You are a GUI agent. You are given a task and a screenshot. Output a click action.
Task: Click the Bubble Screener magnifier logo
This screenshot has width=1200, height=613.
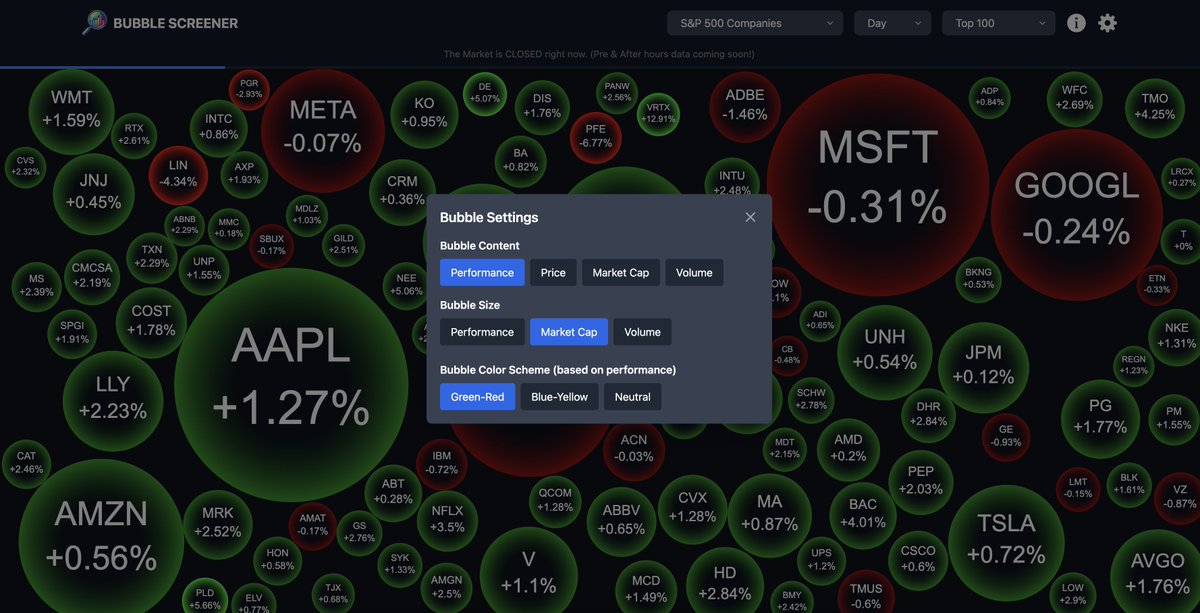pyautogui.click(x=95, y=22)
